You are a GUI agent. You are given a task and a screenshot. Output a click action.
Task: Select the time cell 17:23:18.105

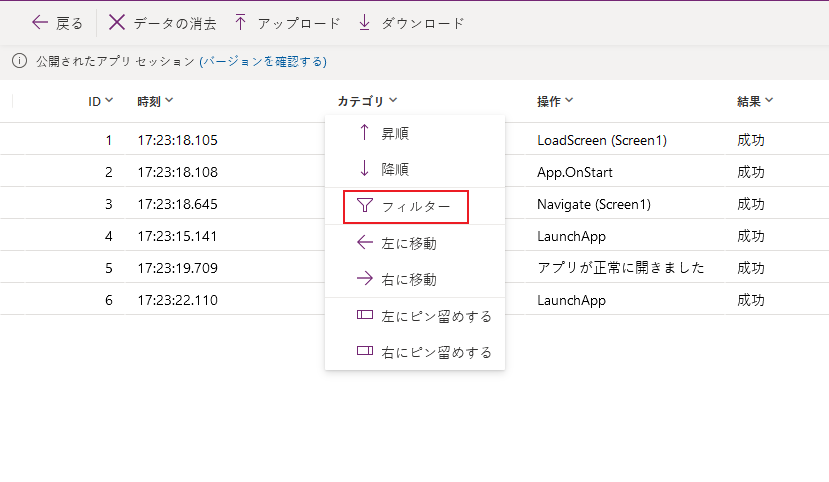(x=178, y=140)
